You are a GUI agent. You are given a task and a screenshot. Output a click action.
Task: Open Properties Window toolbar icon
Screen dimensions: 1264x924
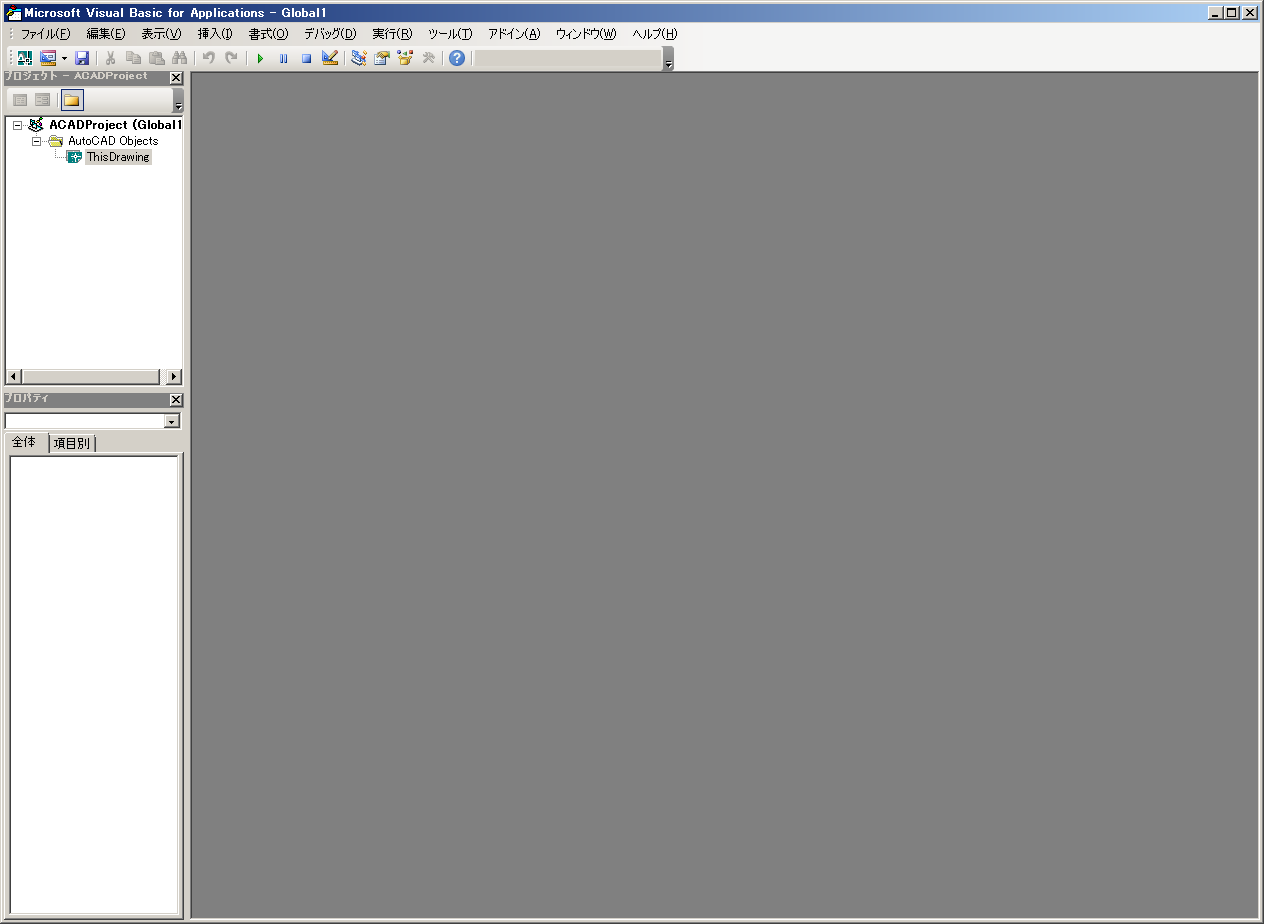pos(382,58)
